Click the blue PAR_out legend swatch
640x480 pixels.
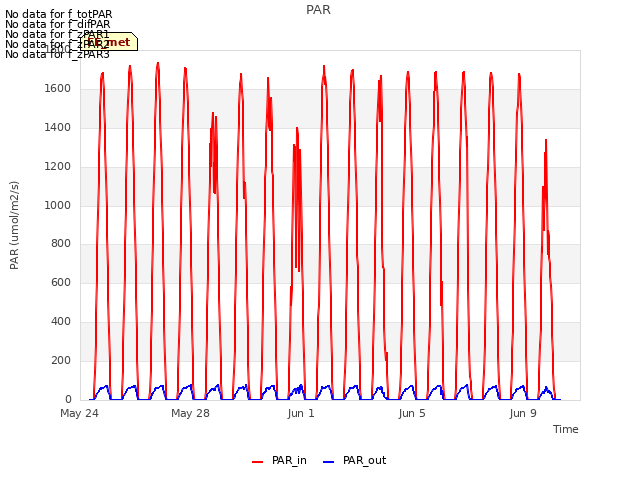pyautogui.click(x=329, y=462)
